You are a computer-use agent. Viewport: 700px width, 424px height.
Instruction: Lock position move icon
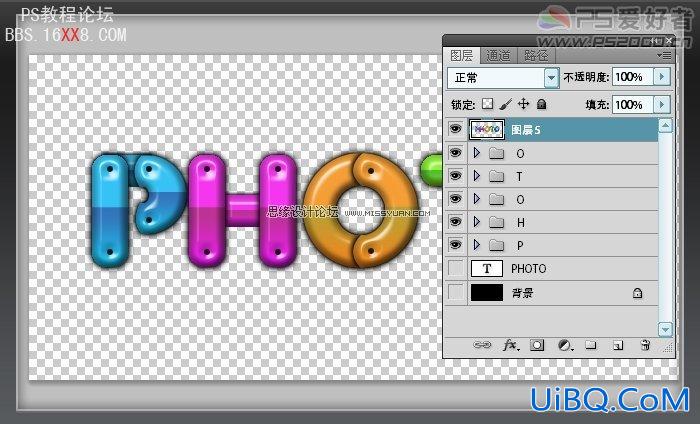tap(523, 104)
